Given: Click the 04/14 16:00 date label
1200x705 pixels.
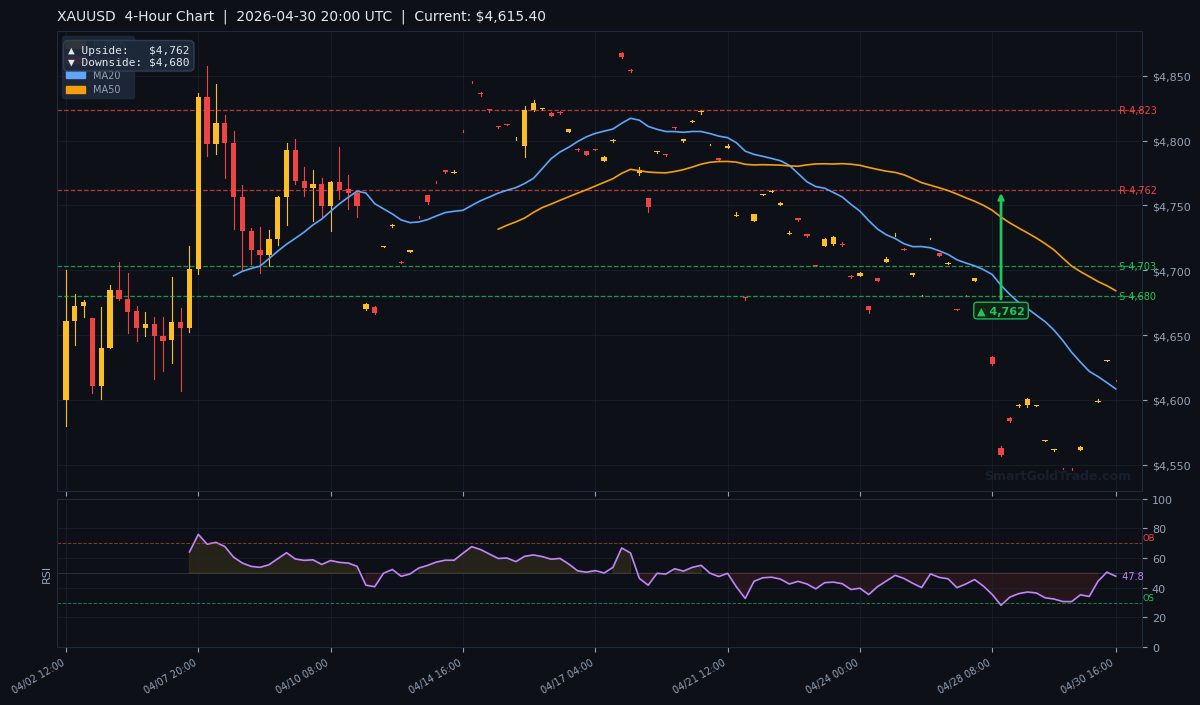Looking at the screenshot, I should tap(437, 676).
